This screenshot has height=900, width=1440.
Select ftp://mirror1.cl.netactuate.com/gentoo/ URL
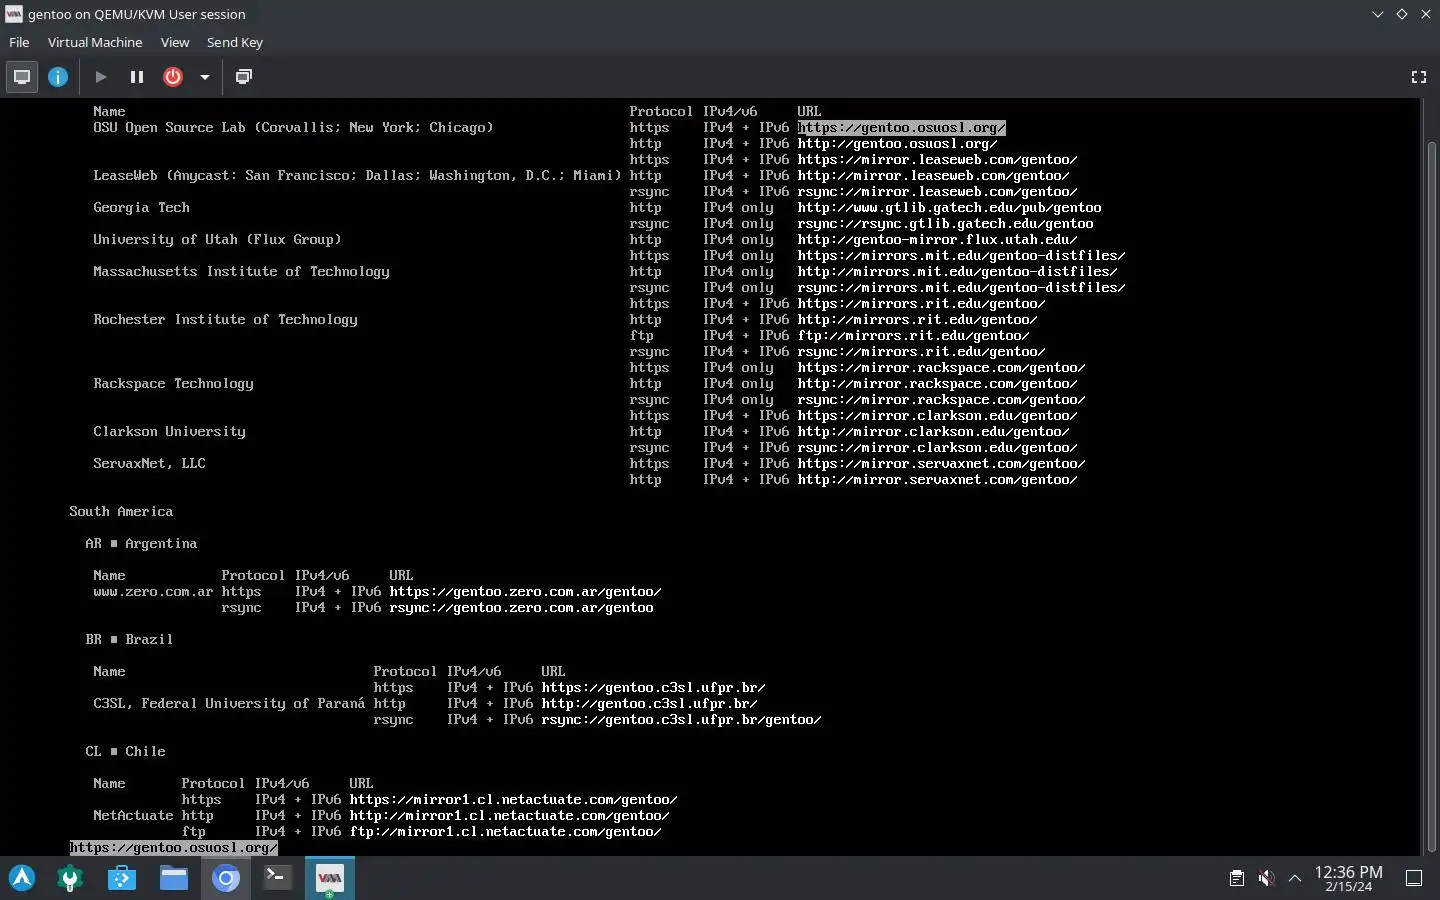click(505, 832)
